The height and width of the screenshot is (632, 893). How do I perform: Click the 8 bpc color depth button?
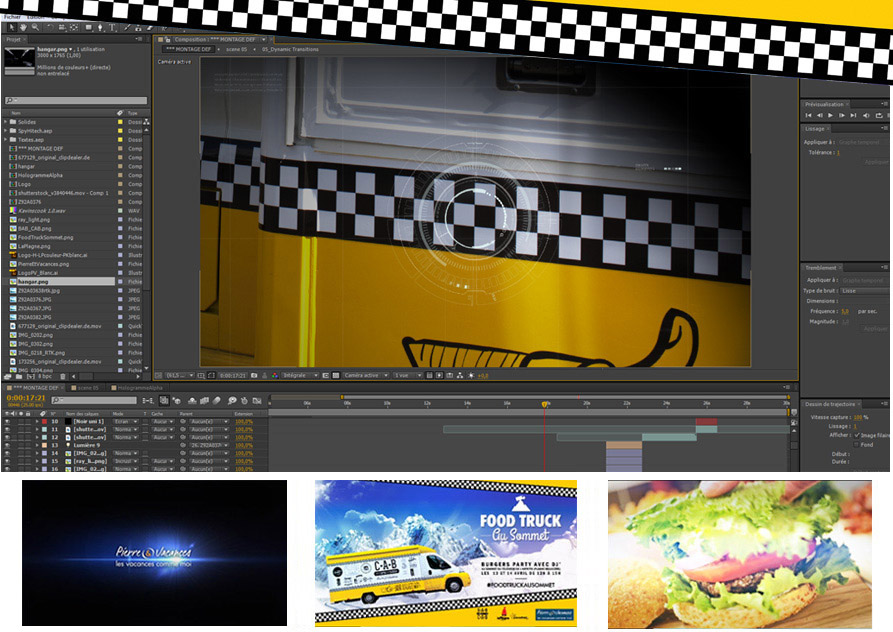[46, 376]
